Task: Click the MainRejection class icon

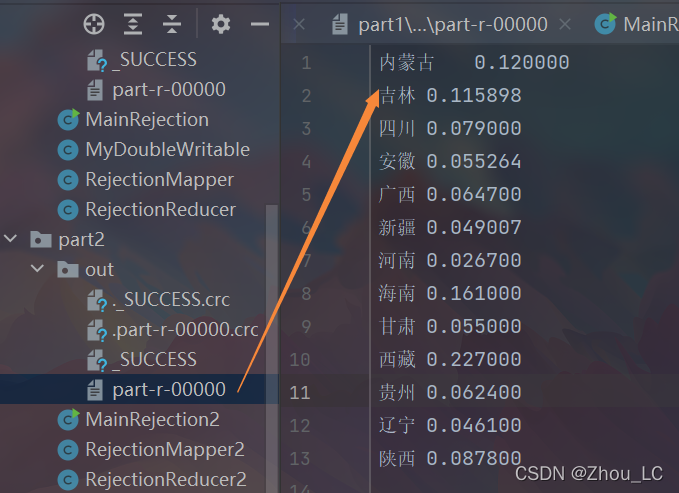Action: [x=68, y=120]
